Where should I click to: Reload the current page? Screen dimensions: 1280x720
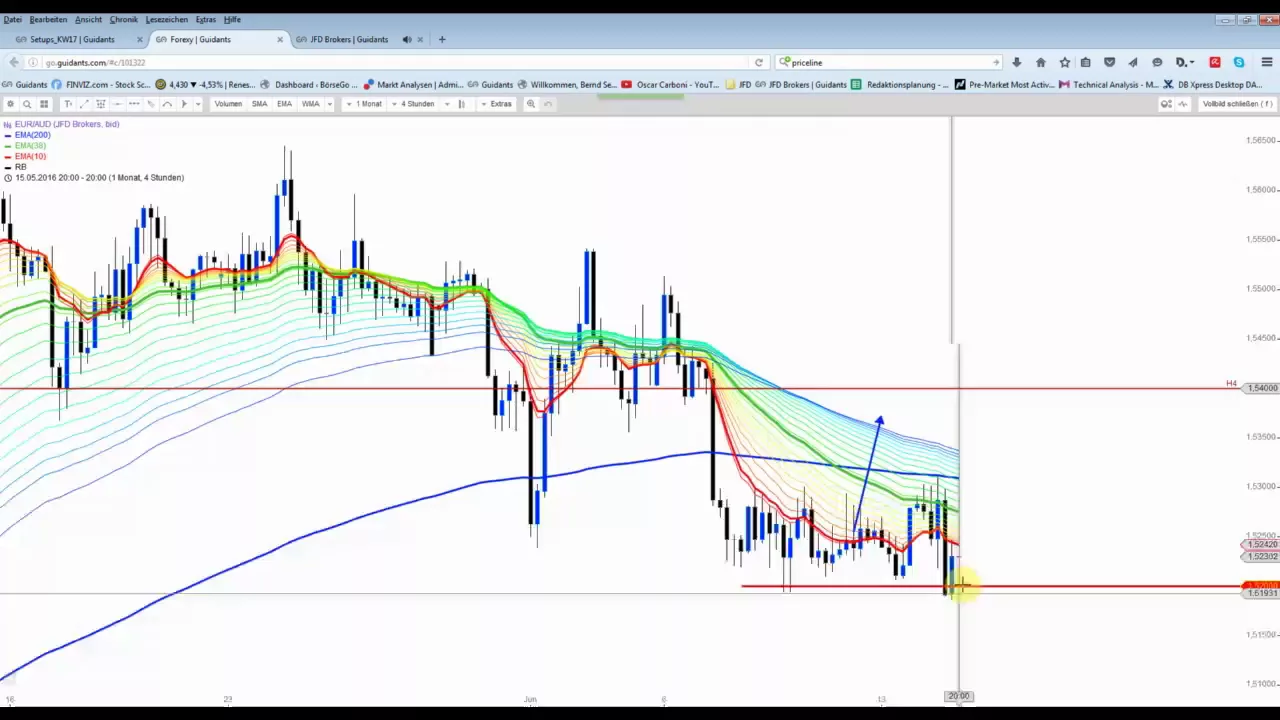(x=759, y=62)
